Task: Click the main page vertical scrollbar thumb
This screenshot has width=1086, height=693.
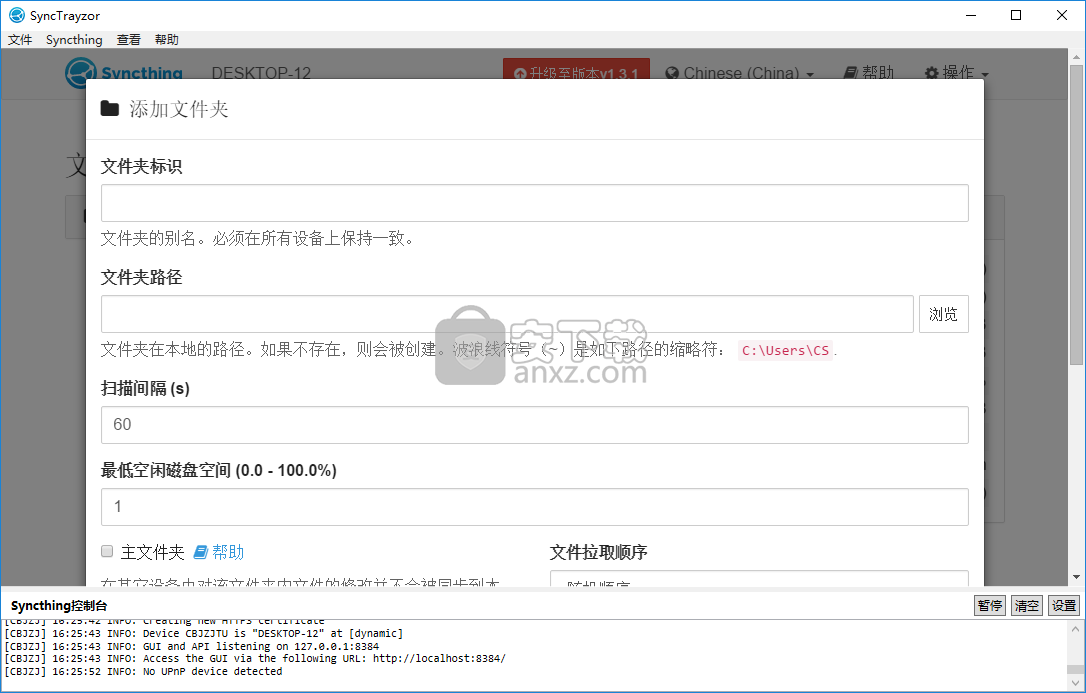Action: pyautogui.click(x=1076, y=215)
